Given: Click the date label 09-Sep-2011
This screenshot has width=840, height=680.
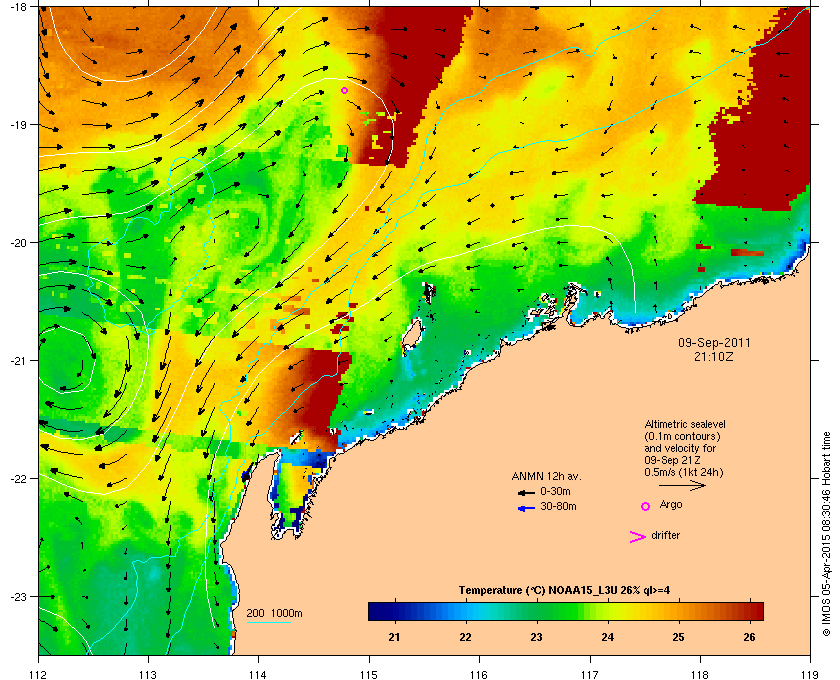Looking at the screenshot, I should 714,343.
